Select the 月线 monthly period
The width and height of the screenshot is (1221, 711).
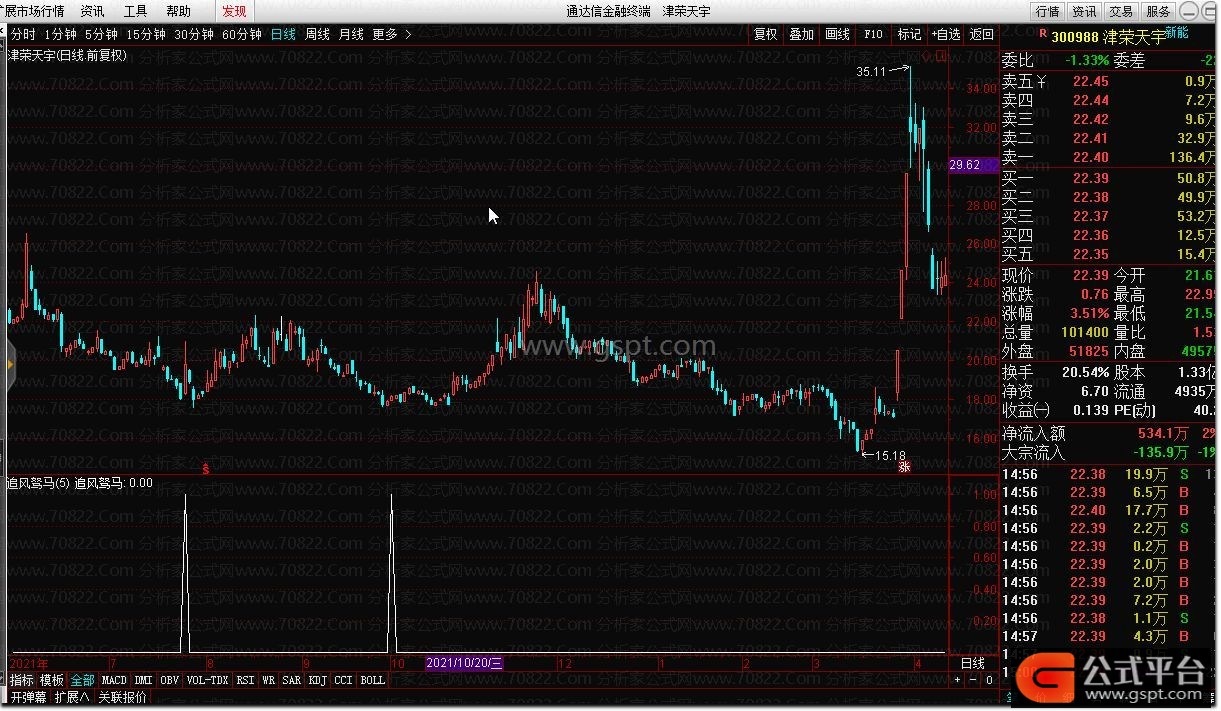pos(351,34)
